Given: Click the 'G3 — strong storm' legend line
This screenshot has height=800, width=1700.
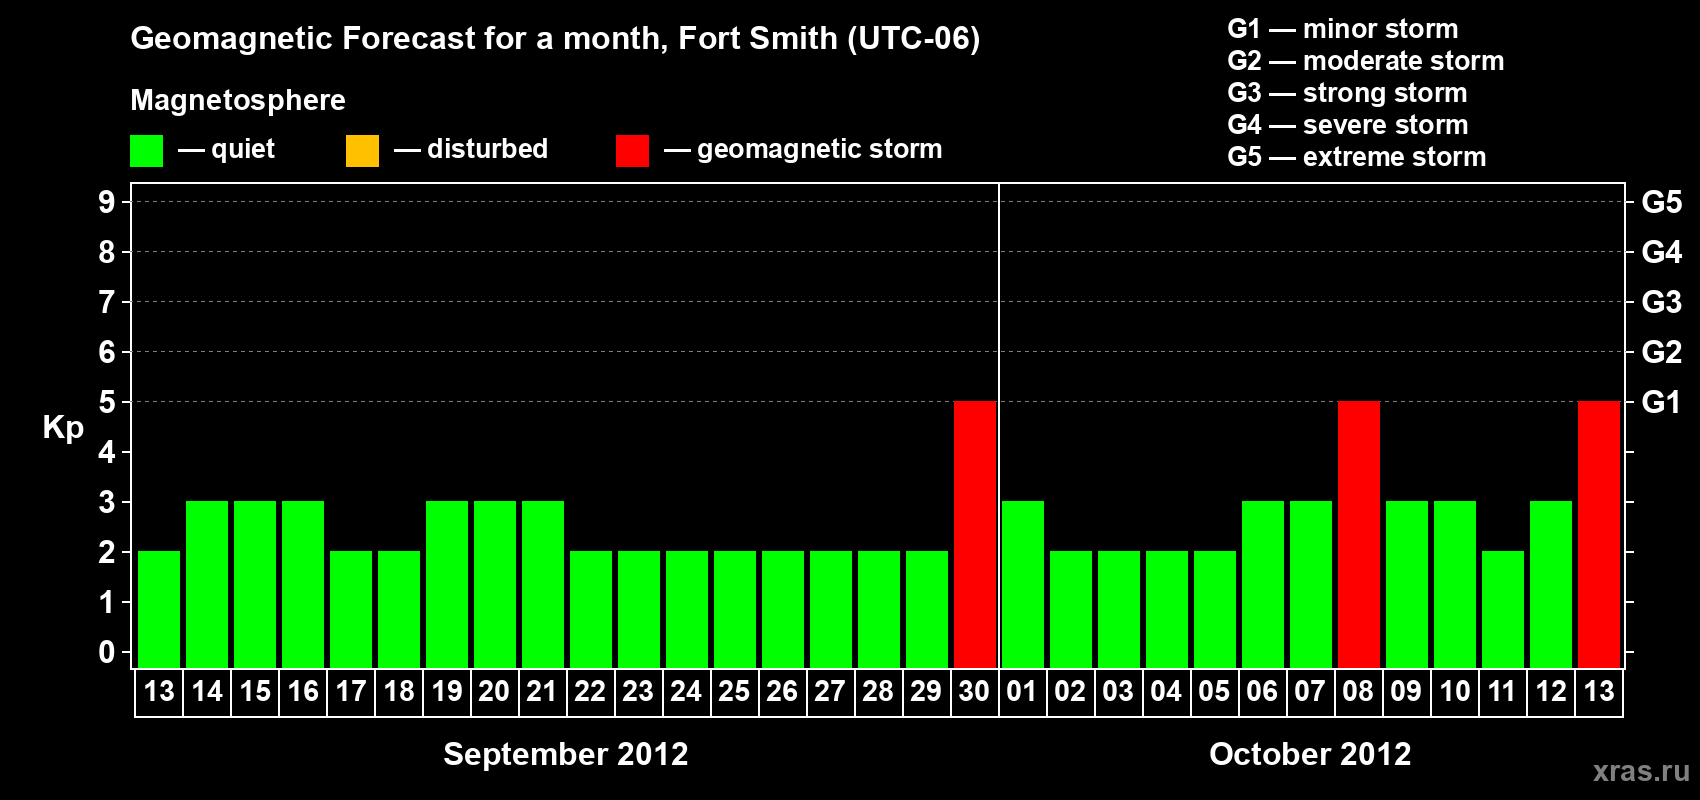Looking at the screenshot, I should (x=1347, y=93).
